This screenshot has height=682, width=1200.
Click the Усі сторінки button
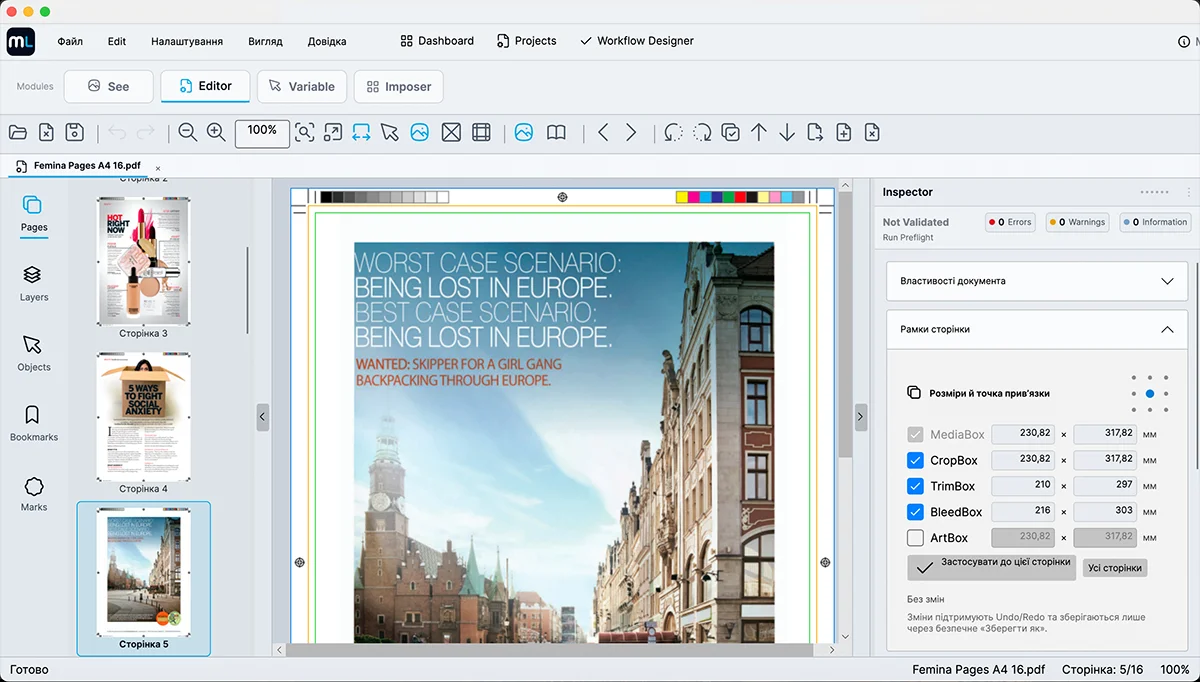(x=1115, y=567)
